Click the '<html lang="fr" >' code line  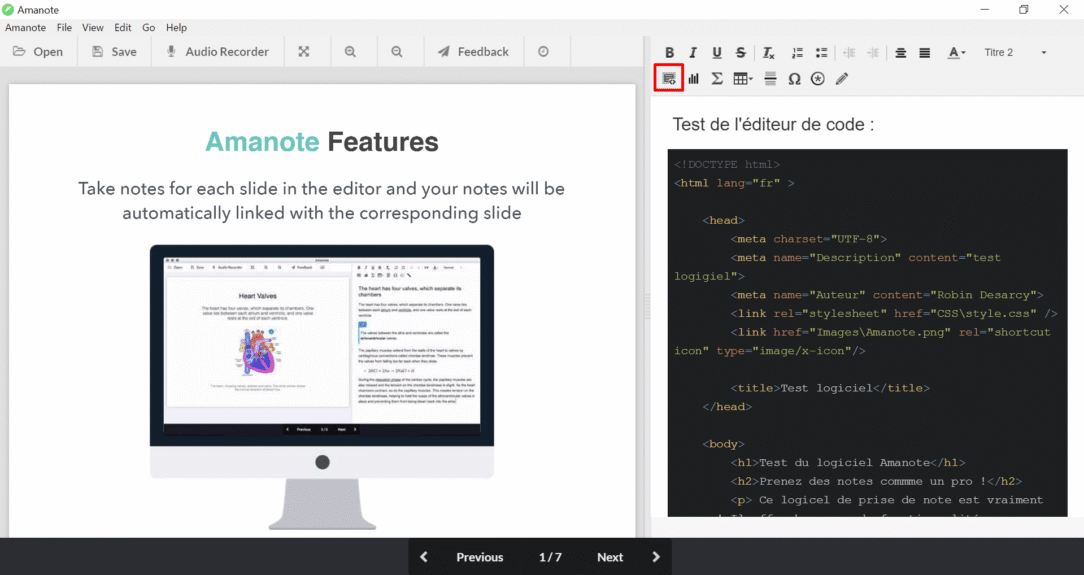pos(734,183)
